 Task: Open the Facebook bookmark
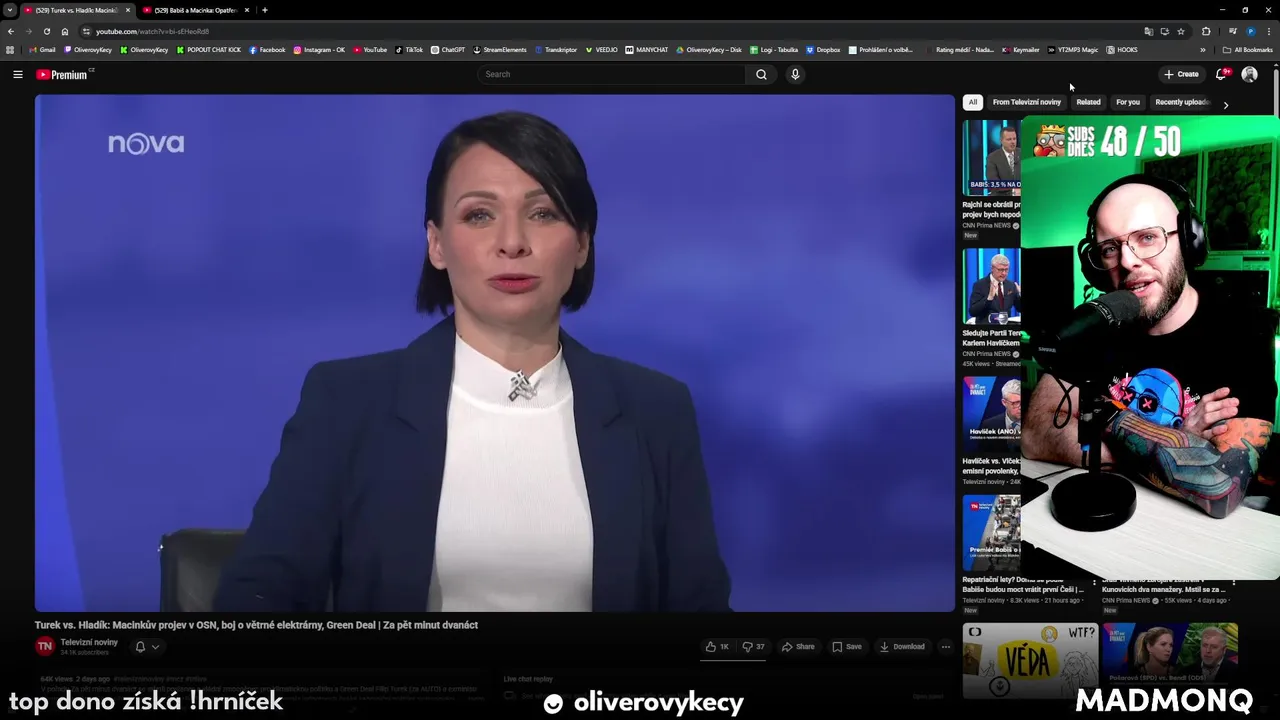coord(267,50)
